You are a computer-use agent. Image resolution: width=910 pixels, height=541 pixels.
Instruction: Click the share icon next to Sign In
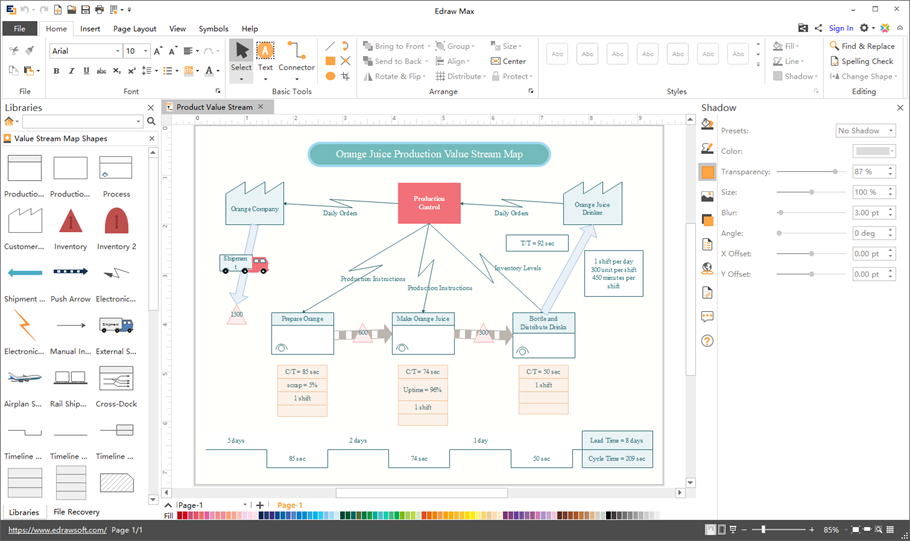[x=818, y=28]
